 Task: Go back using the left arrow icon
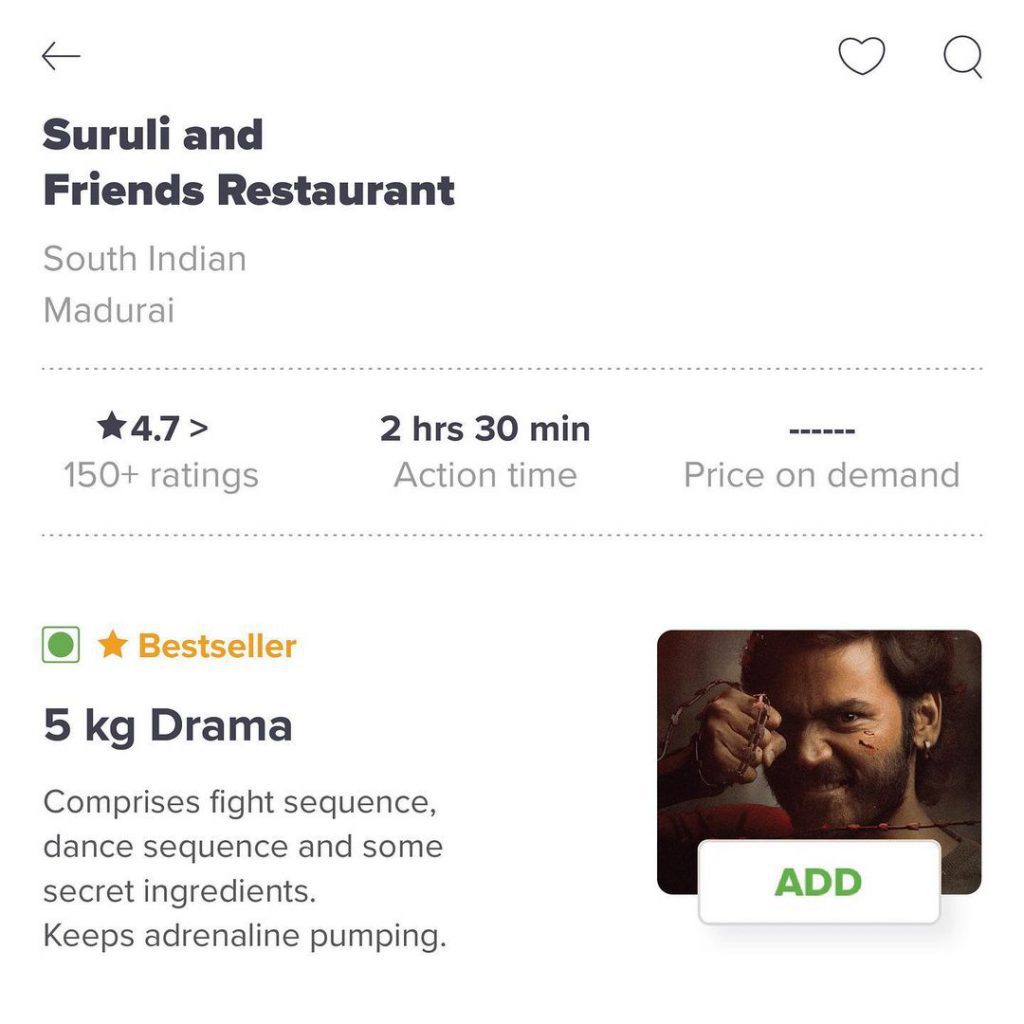click(61, 56)
